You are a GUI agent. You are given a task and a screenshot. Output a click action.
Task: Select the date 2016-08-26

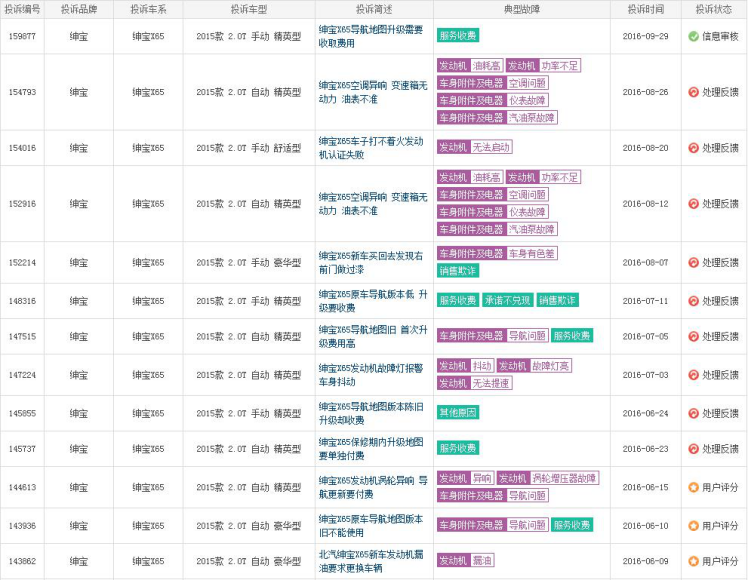click(645, 92)
